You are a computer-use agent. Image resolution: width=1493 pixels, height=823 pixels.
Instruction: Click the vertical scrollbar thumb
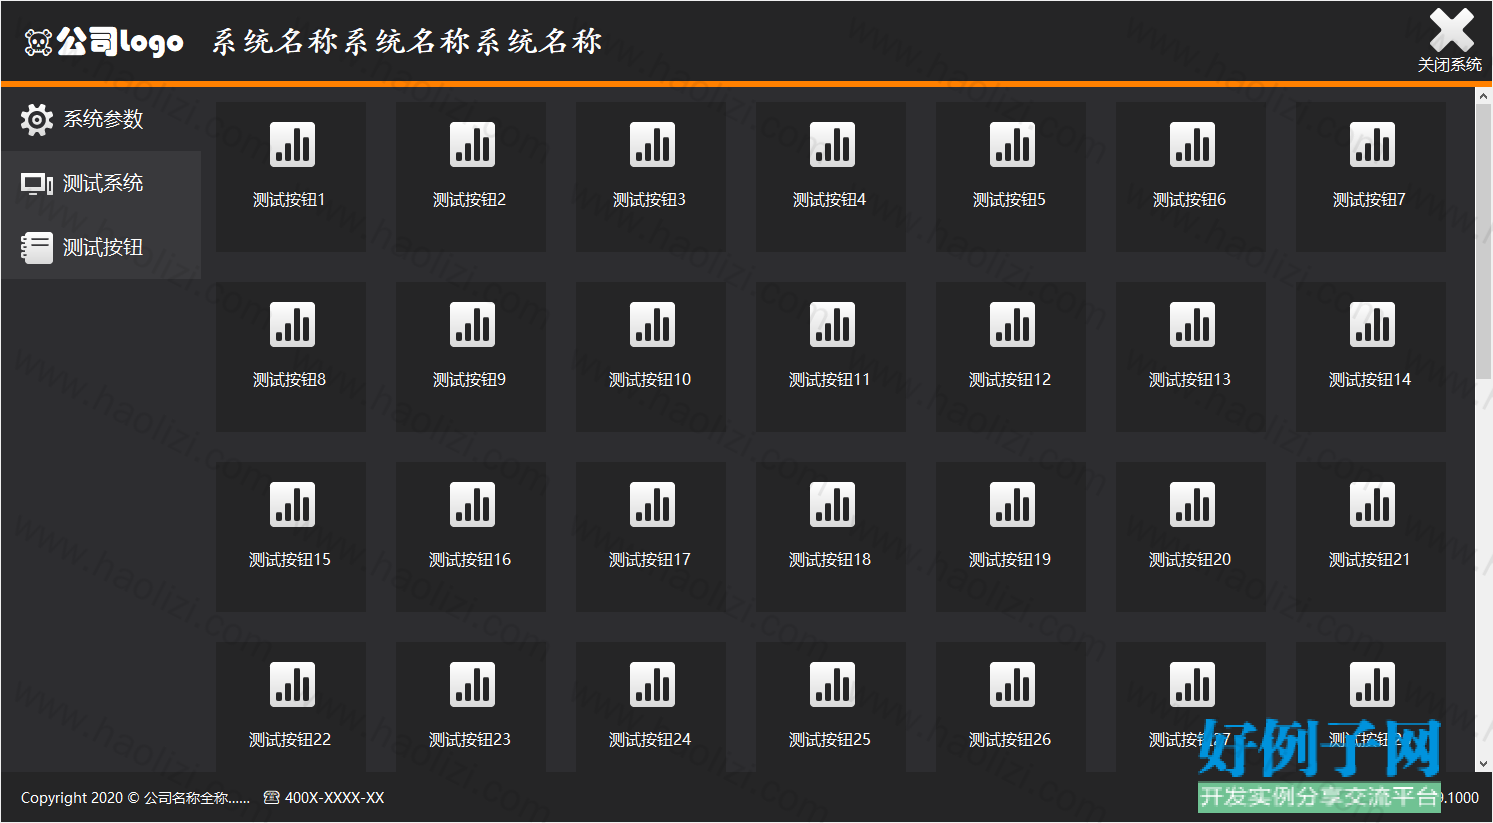pos(1483,241)
